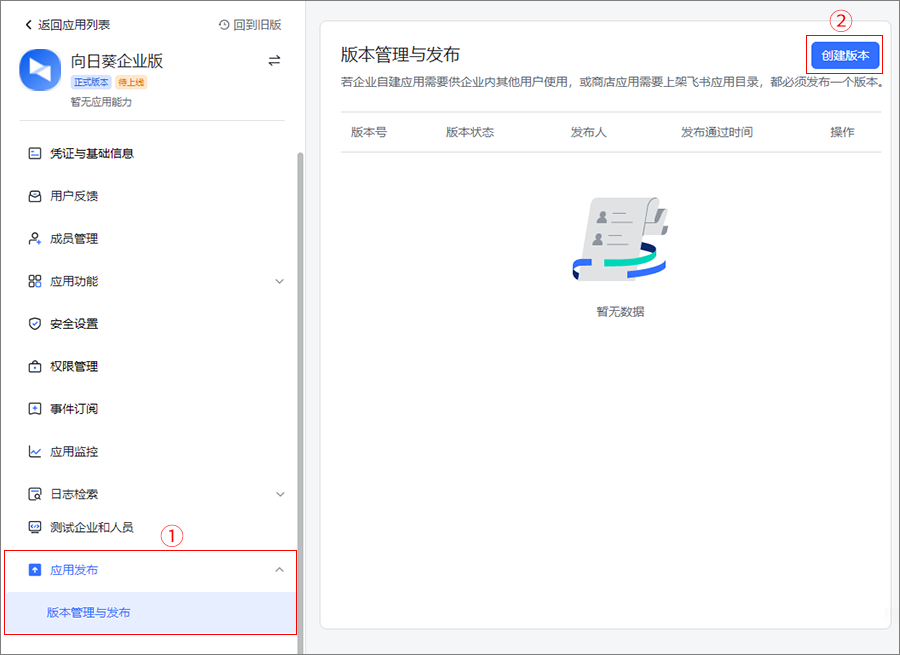Click the 事件订阅 icon in sidebar
900x655 pixels.
[35, 409]
